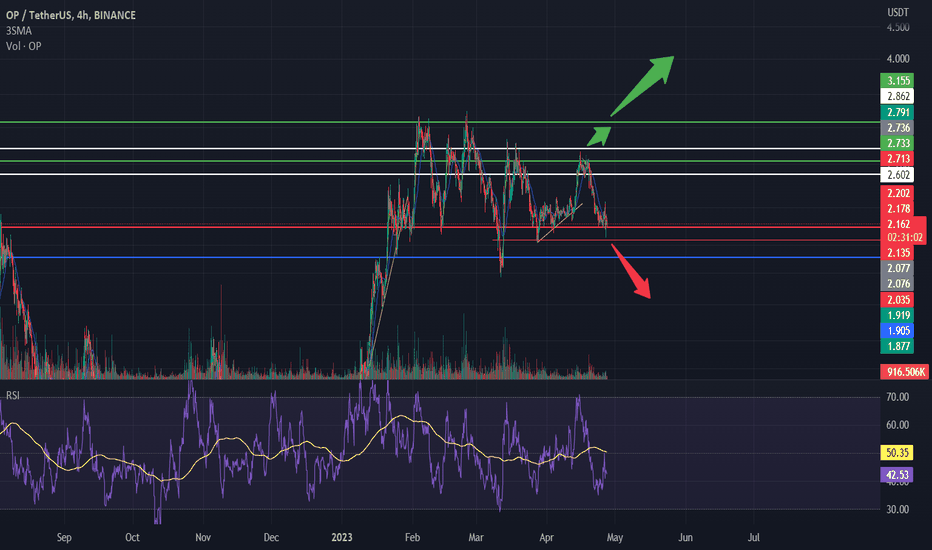
Task: Select the 3SMA indicator legend
Action: coord(19,31)
